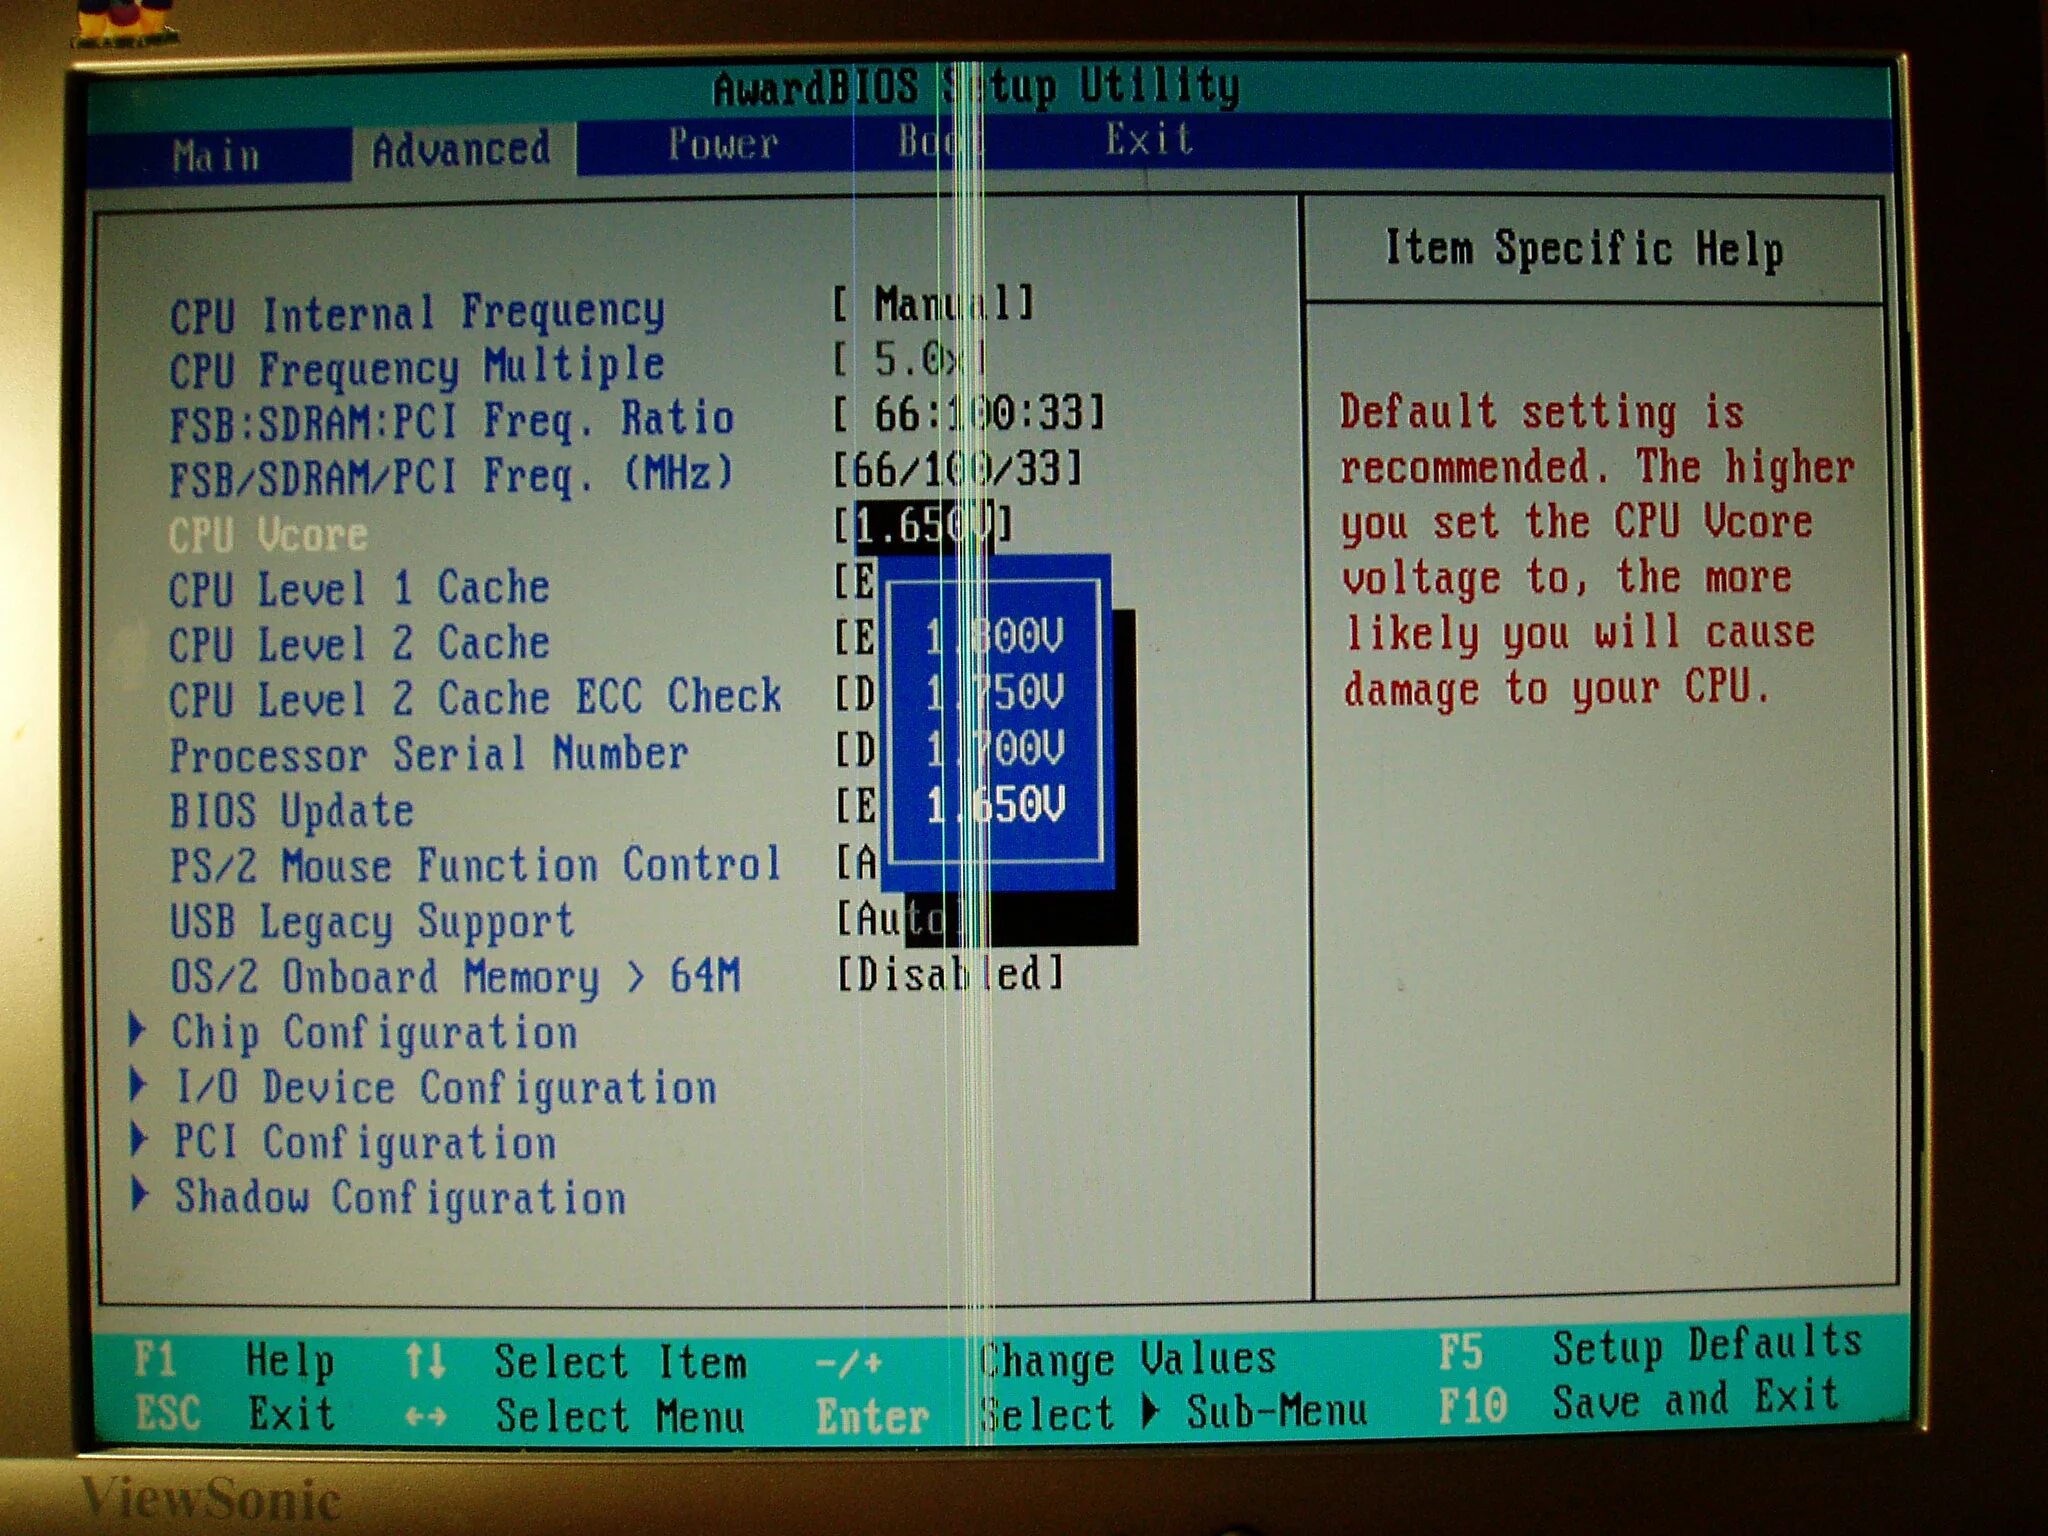Select CPU Level 2 Cache ECC Check row
Image resolution: width=2048 pixels, height=1536 pixels.
click(475, 698)
